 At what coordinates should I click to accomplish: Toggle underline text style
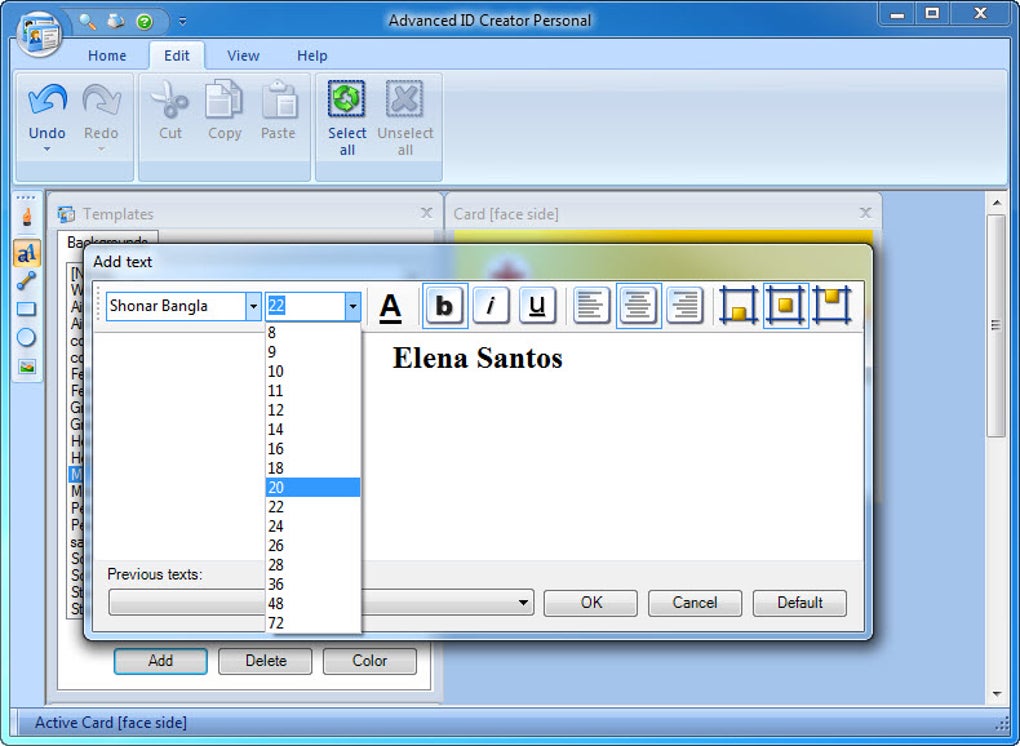(x=537, y=305)
